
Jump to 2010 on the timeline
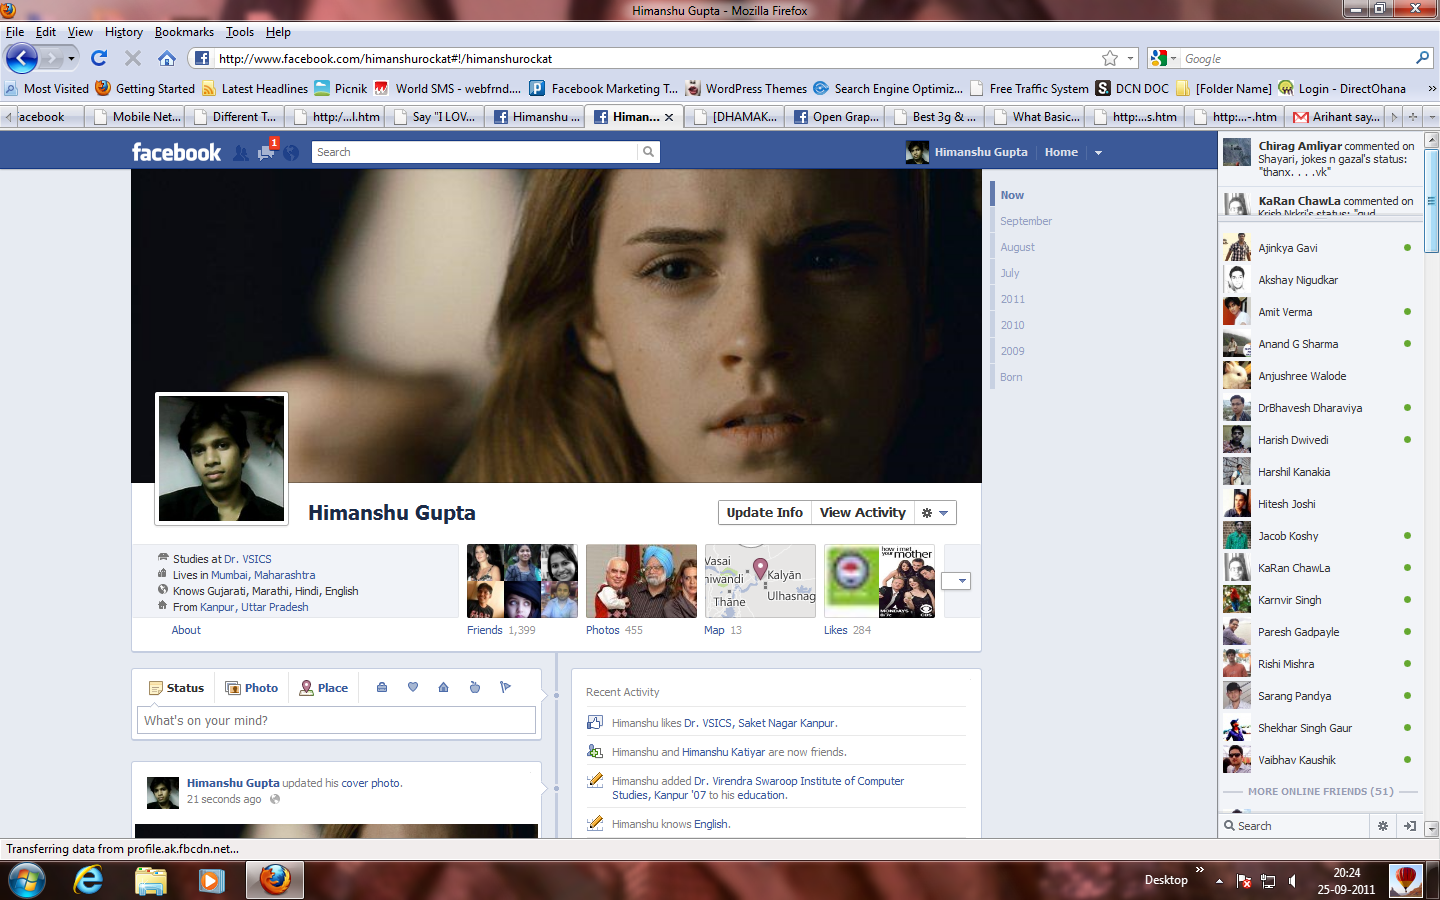1012,325
